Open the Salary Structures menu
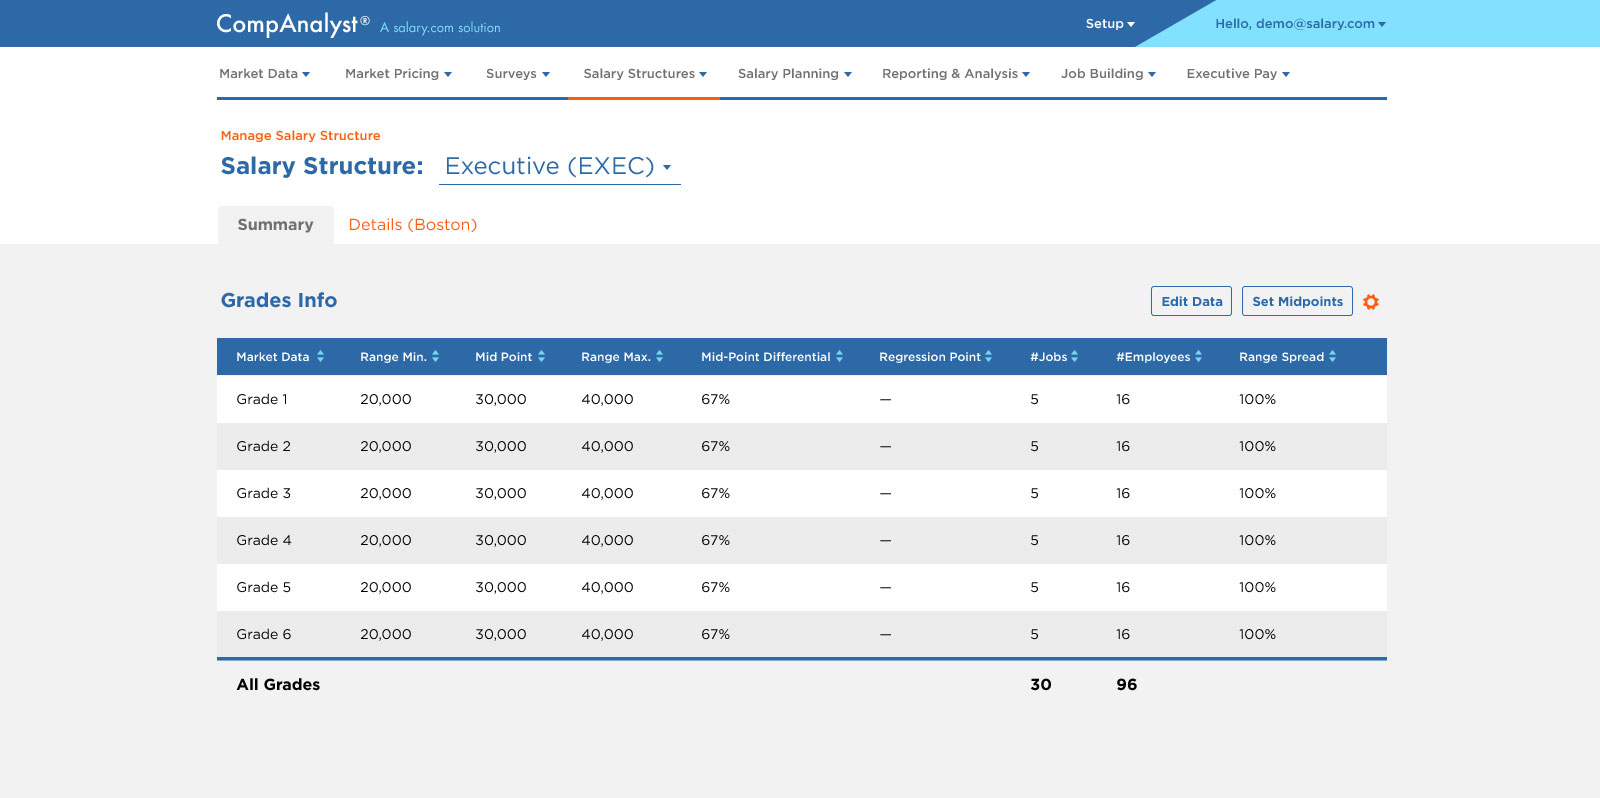 pyautogui.click(x=644, y=74)
